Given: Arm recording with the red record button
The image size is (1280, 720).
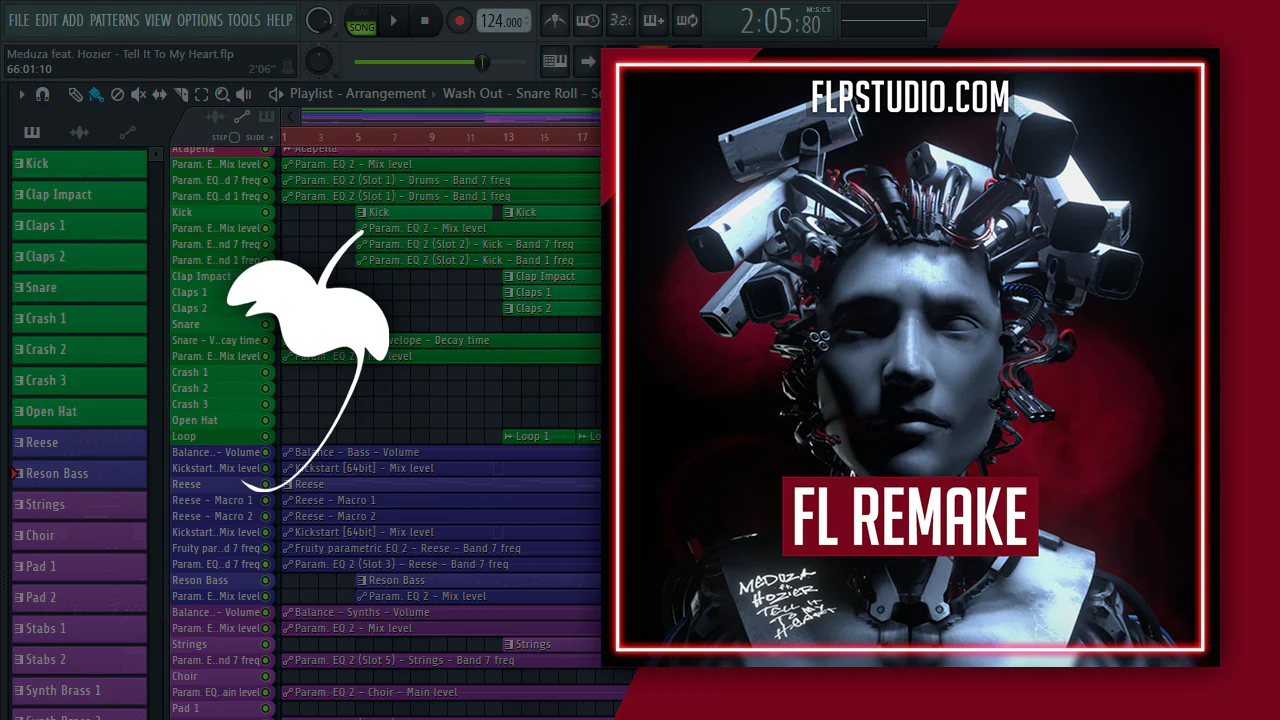Looking at the screenshot, I should point(459,20).
